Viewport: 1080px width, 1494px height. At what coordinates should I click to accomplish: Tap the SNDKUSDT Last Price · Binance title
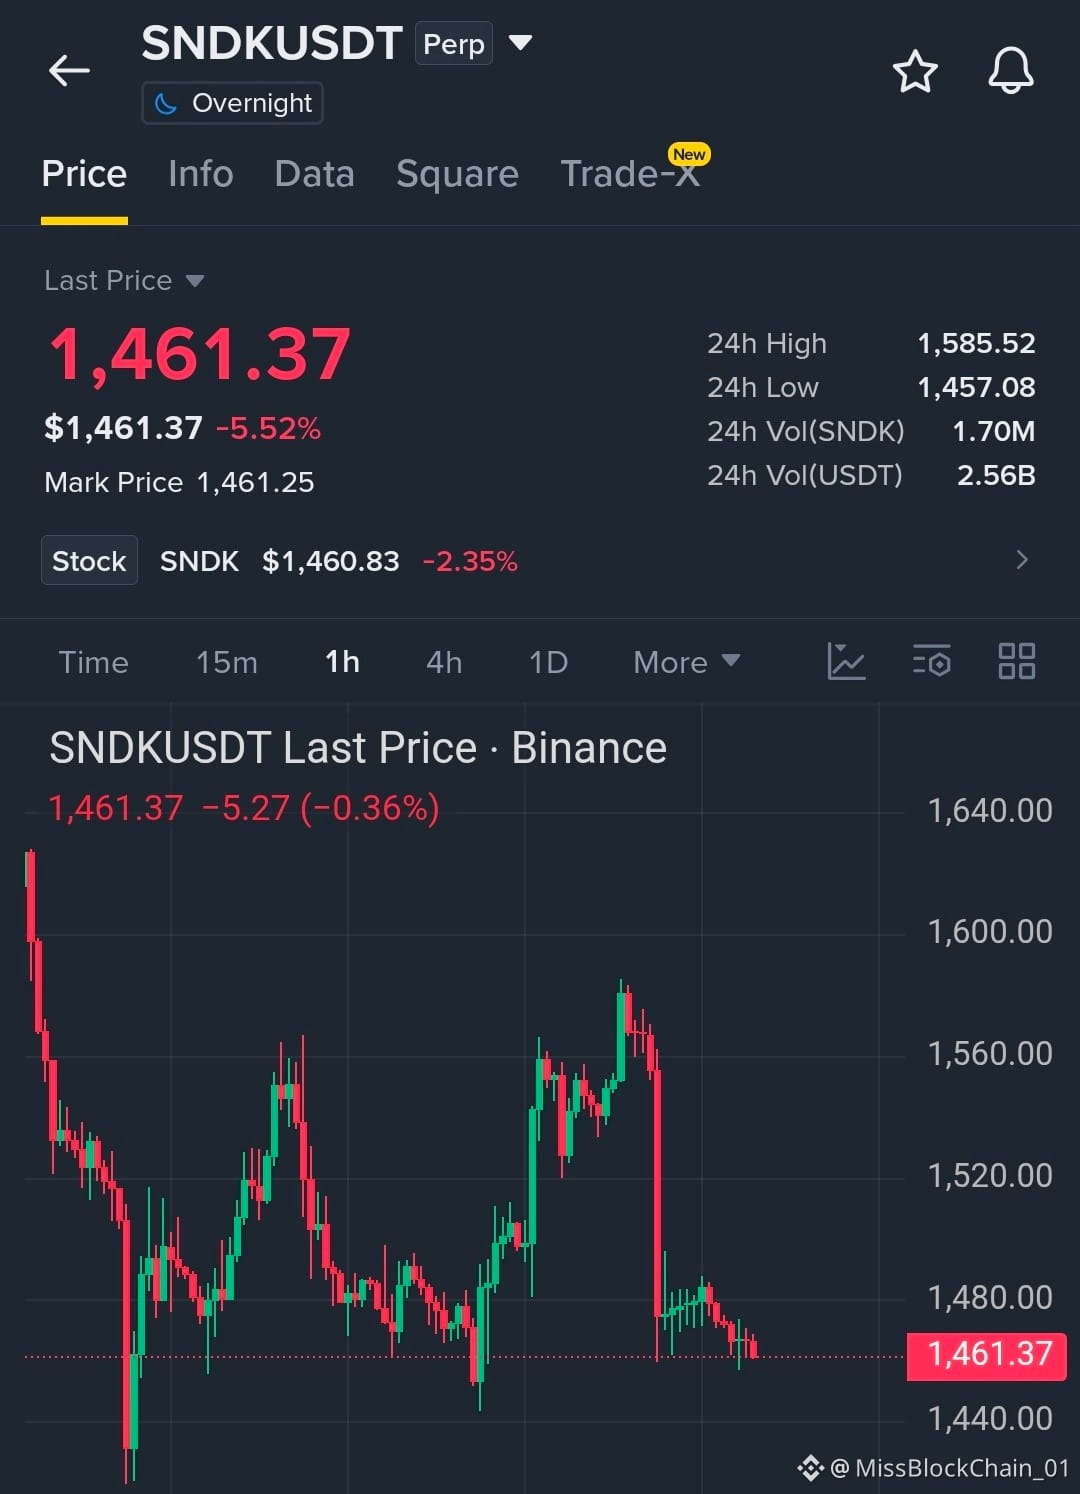[x=358, y=748]
